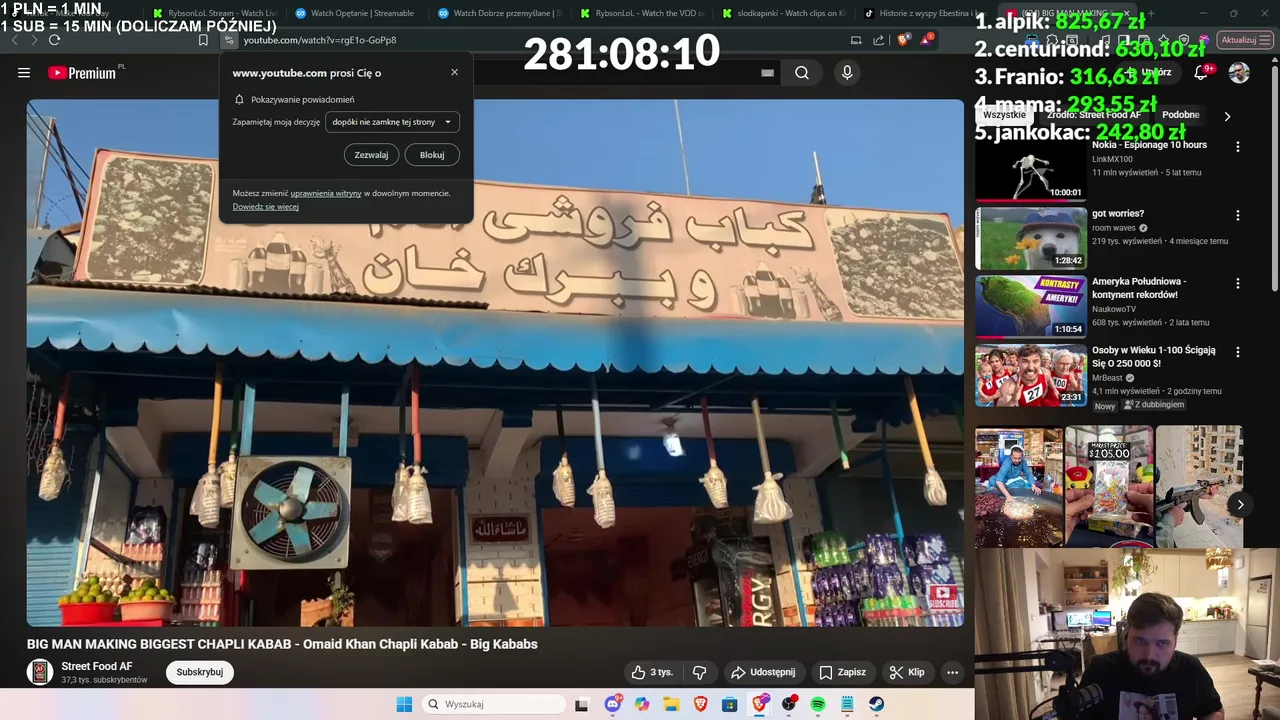
Task: Start voice search with microphone icon
Action: [847, 73]
